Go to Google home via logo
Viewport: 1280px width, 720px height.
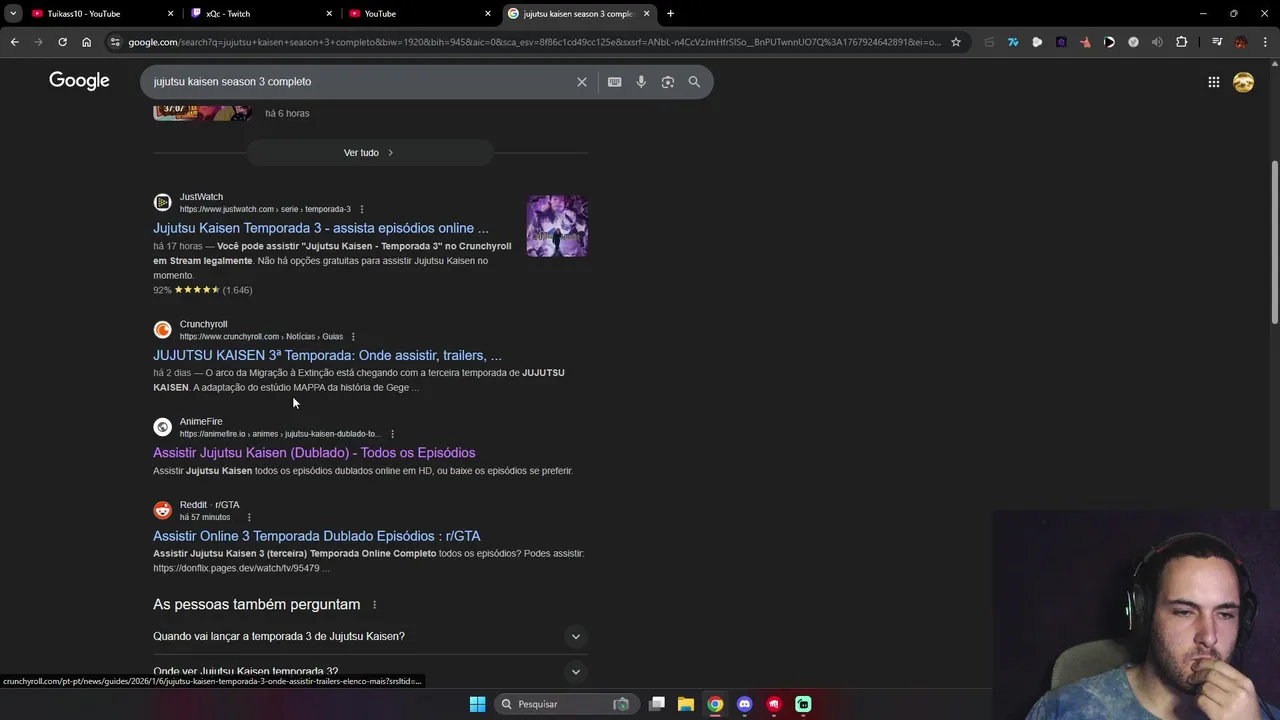(x=79, y=81)
